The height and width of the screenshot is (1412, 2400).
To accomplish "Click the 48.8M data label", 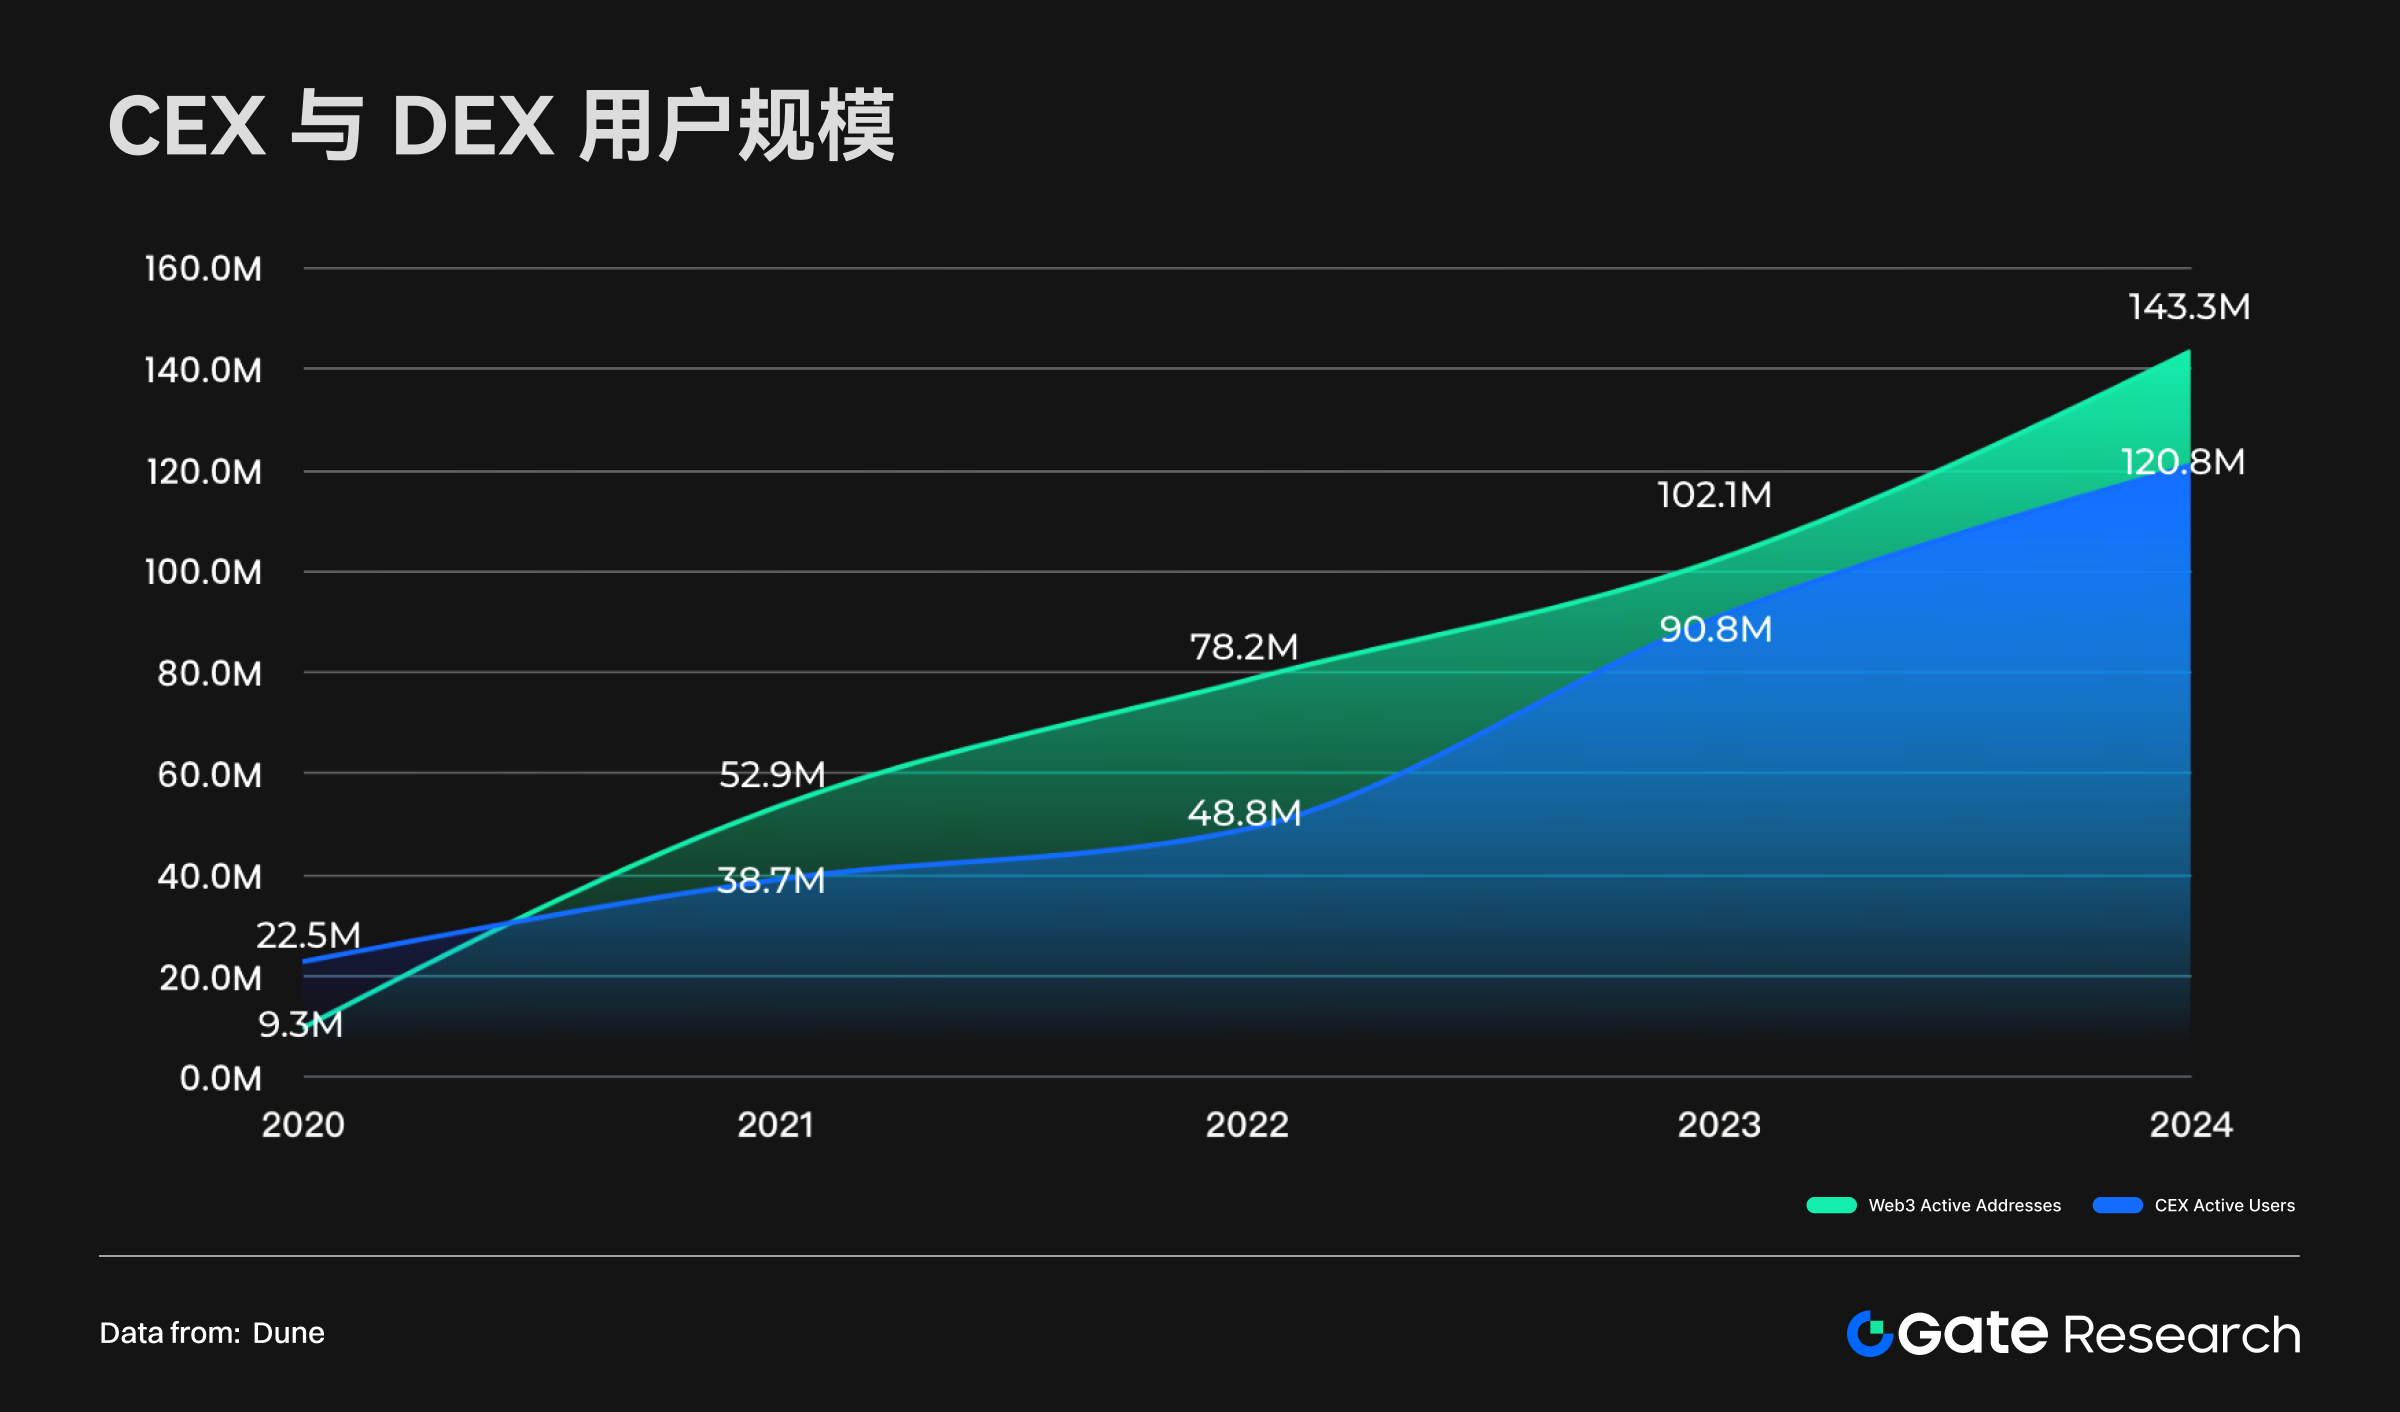I will click(1244, 813).
